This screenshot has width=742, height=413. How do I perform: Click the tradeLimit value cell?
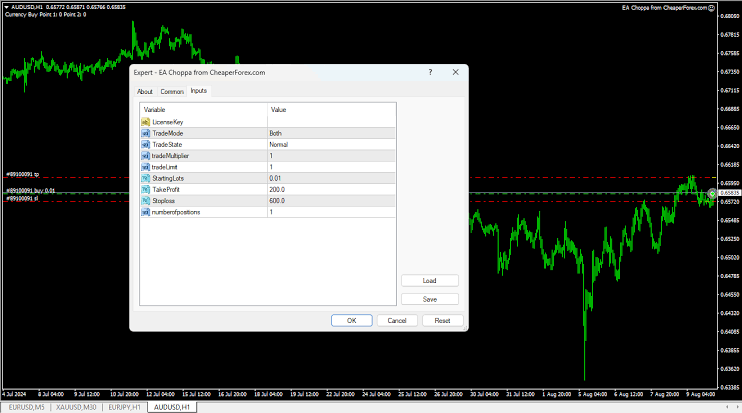[331, 167]
